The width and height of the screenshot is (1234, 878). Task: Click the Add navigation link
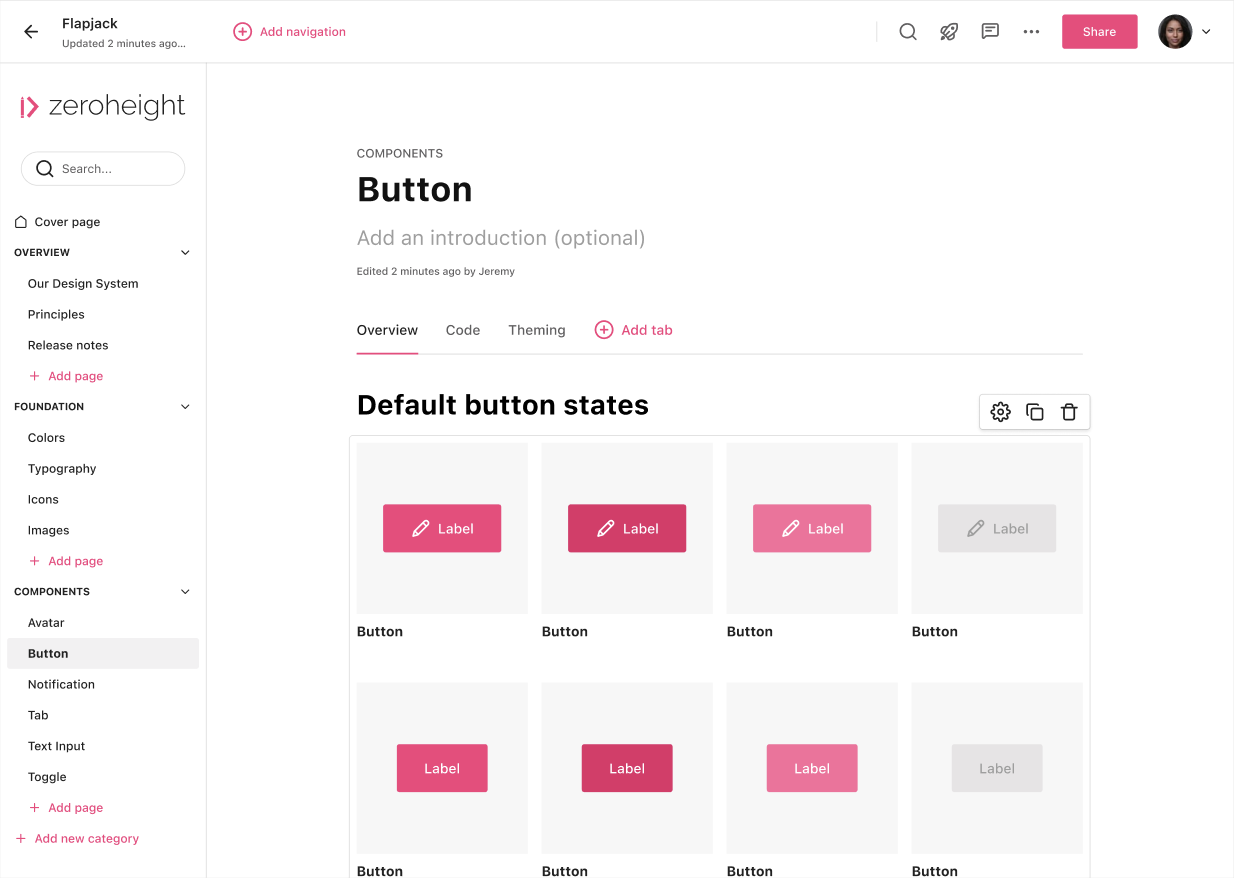303,32
